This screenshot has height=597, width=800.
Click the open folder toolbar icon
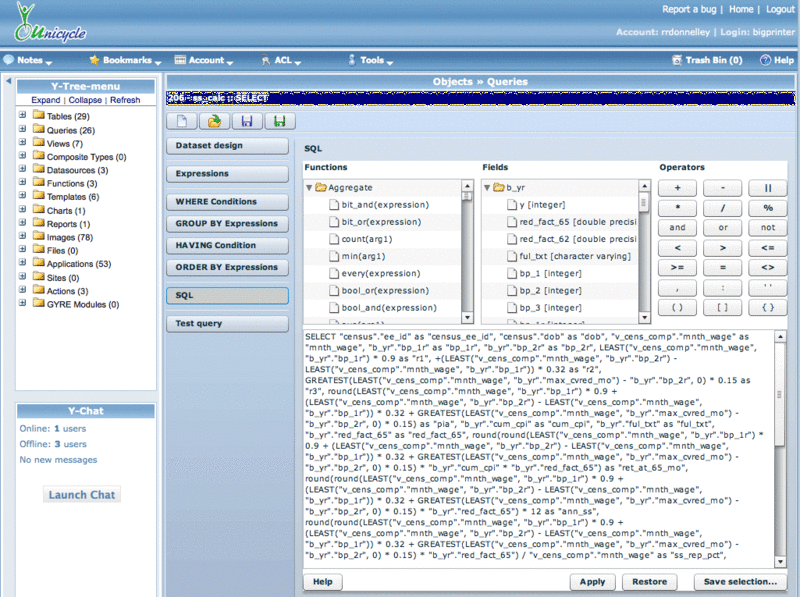click(x=213, y=121)
